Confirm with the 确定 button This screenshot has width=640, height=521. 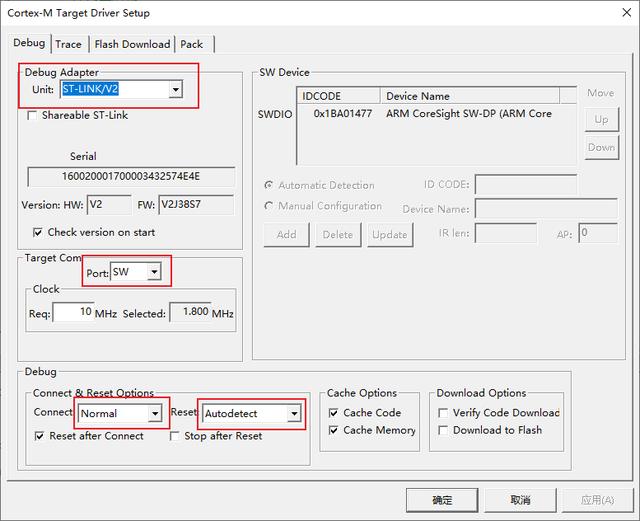coord(442,500)
